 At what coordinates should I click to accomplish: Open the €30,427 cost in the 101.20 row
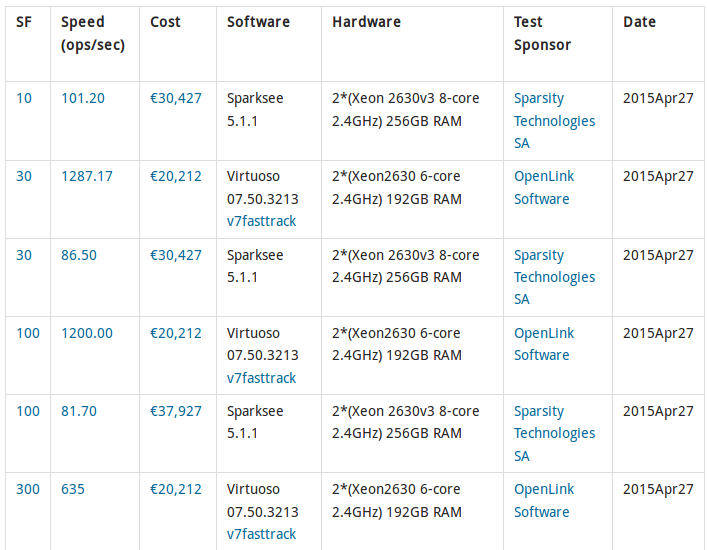(x=176, y=98)
